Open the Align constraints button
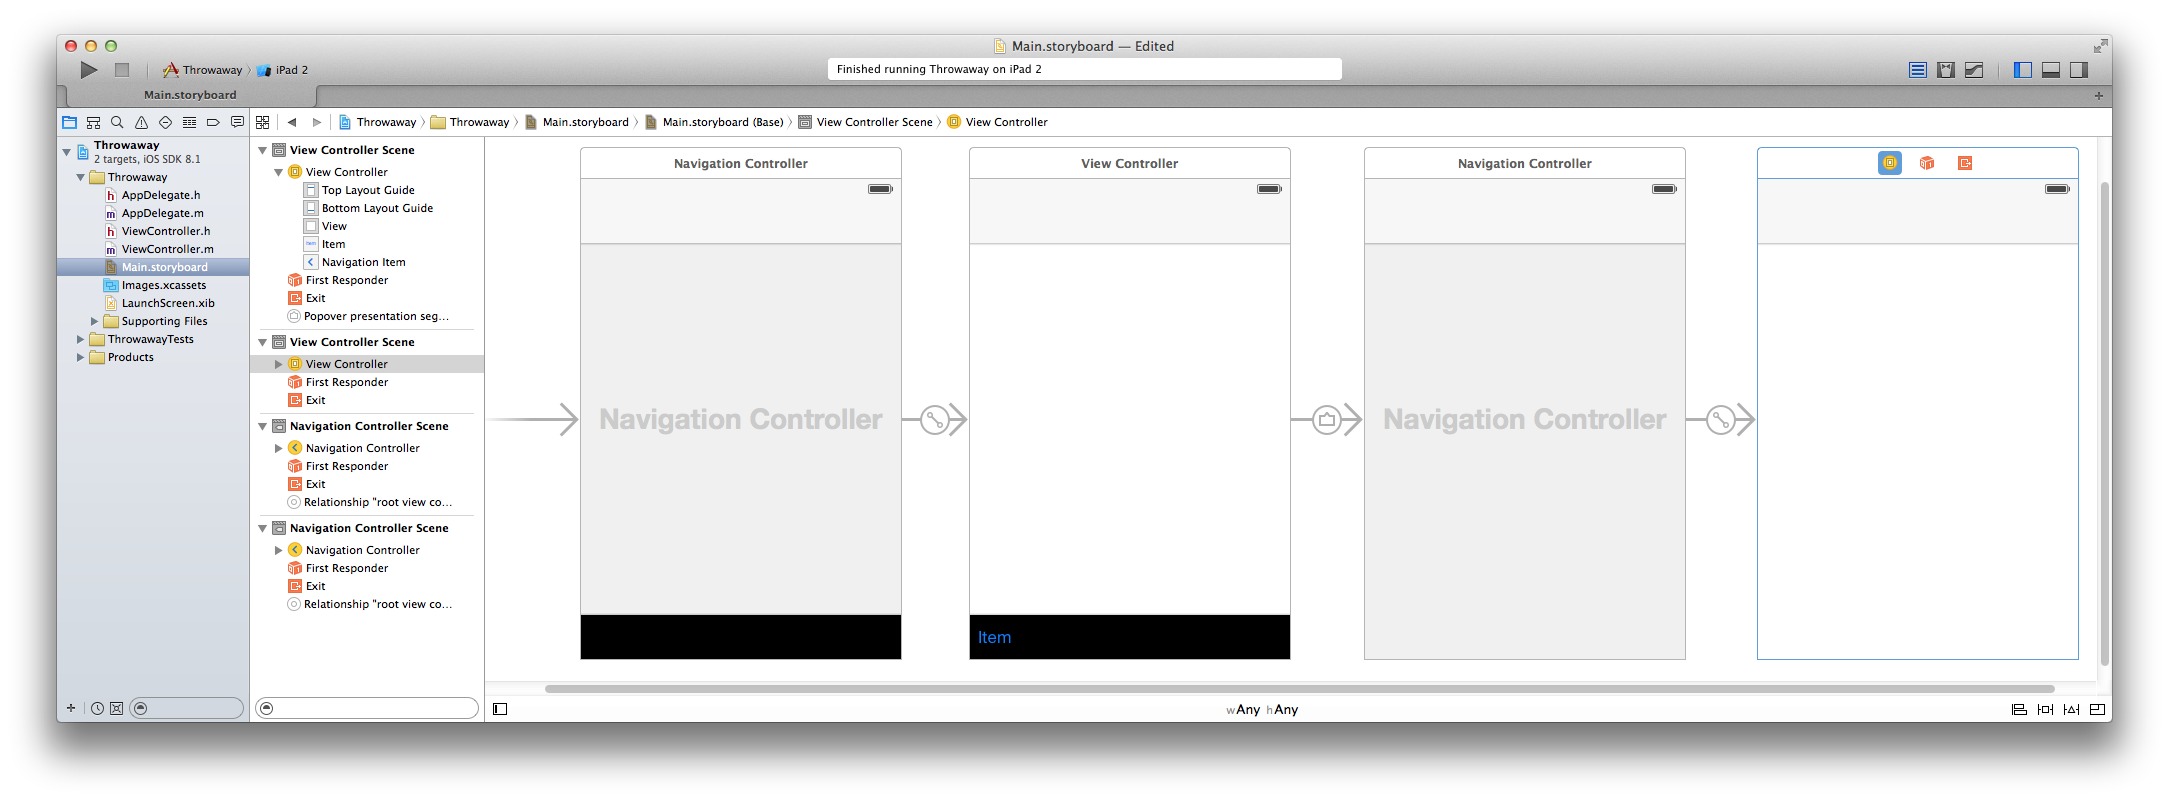The width and height of the screenshot is (2169, 801). [2019, 709]
